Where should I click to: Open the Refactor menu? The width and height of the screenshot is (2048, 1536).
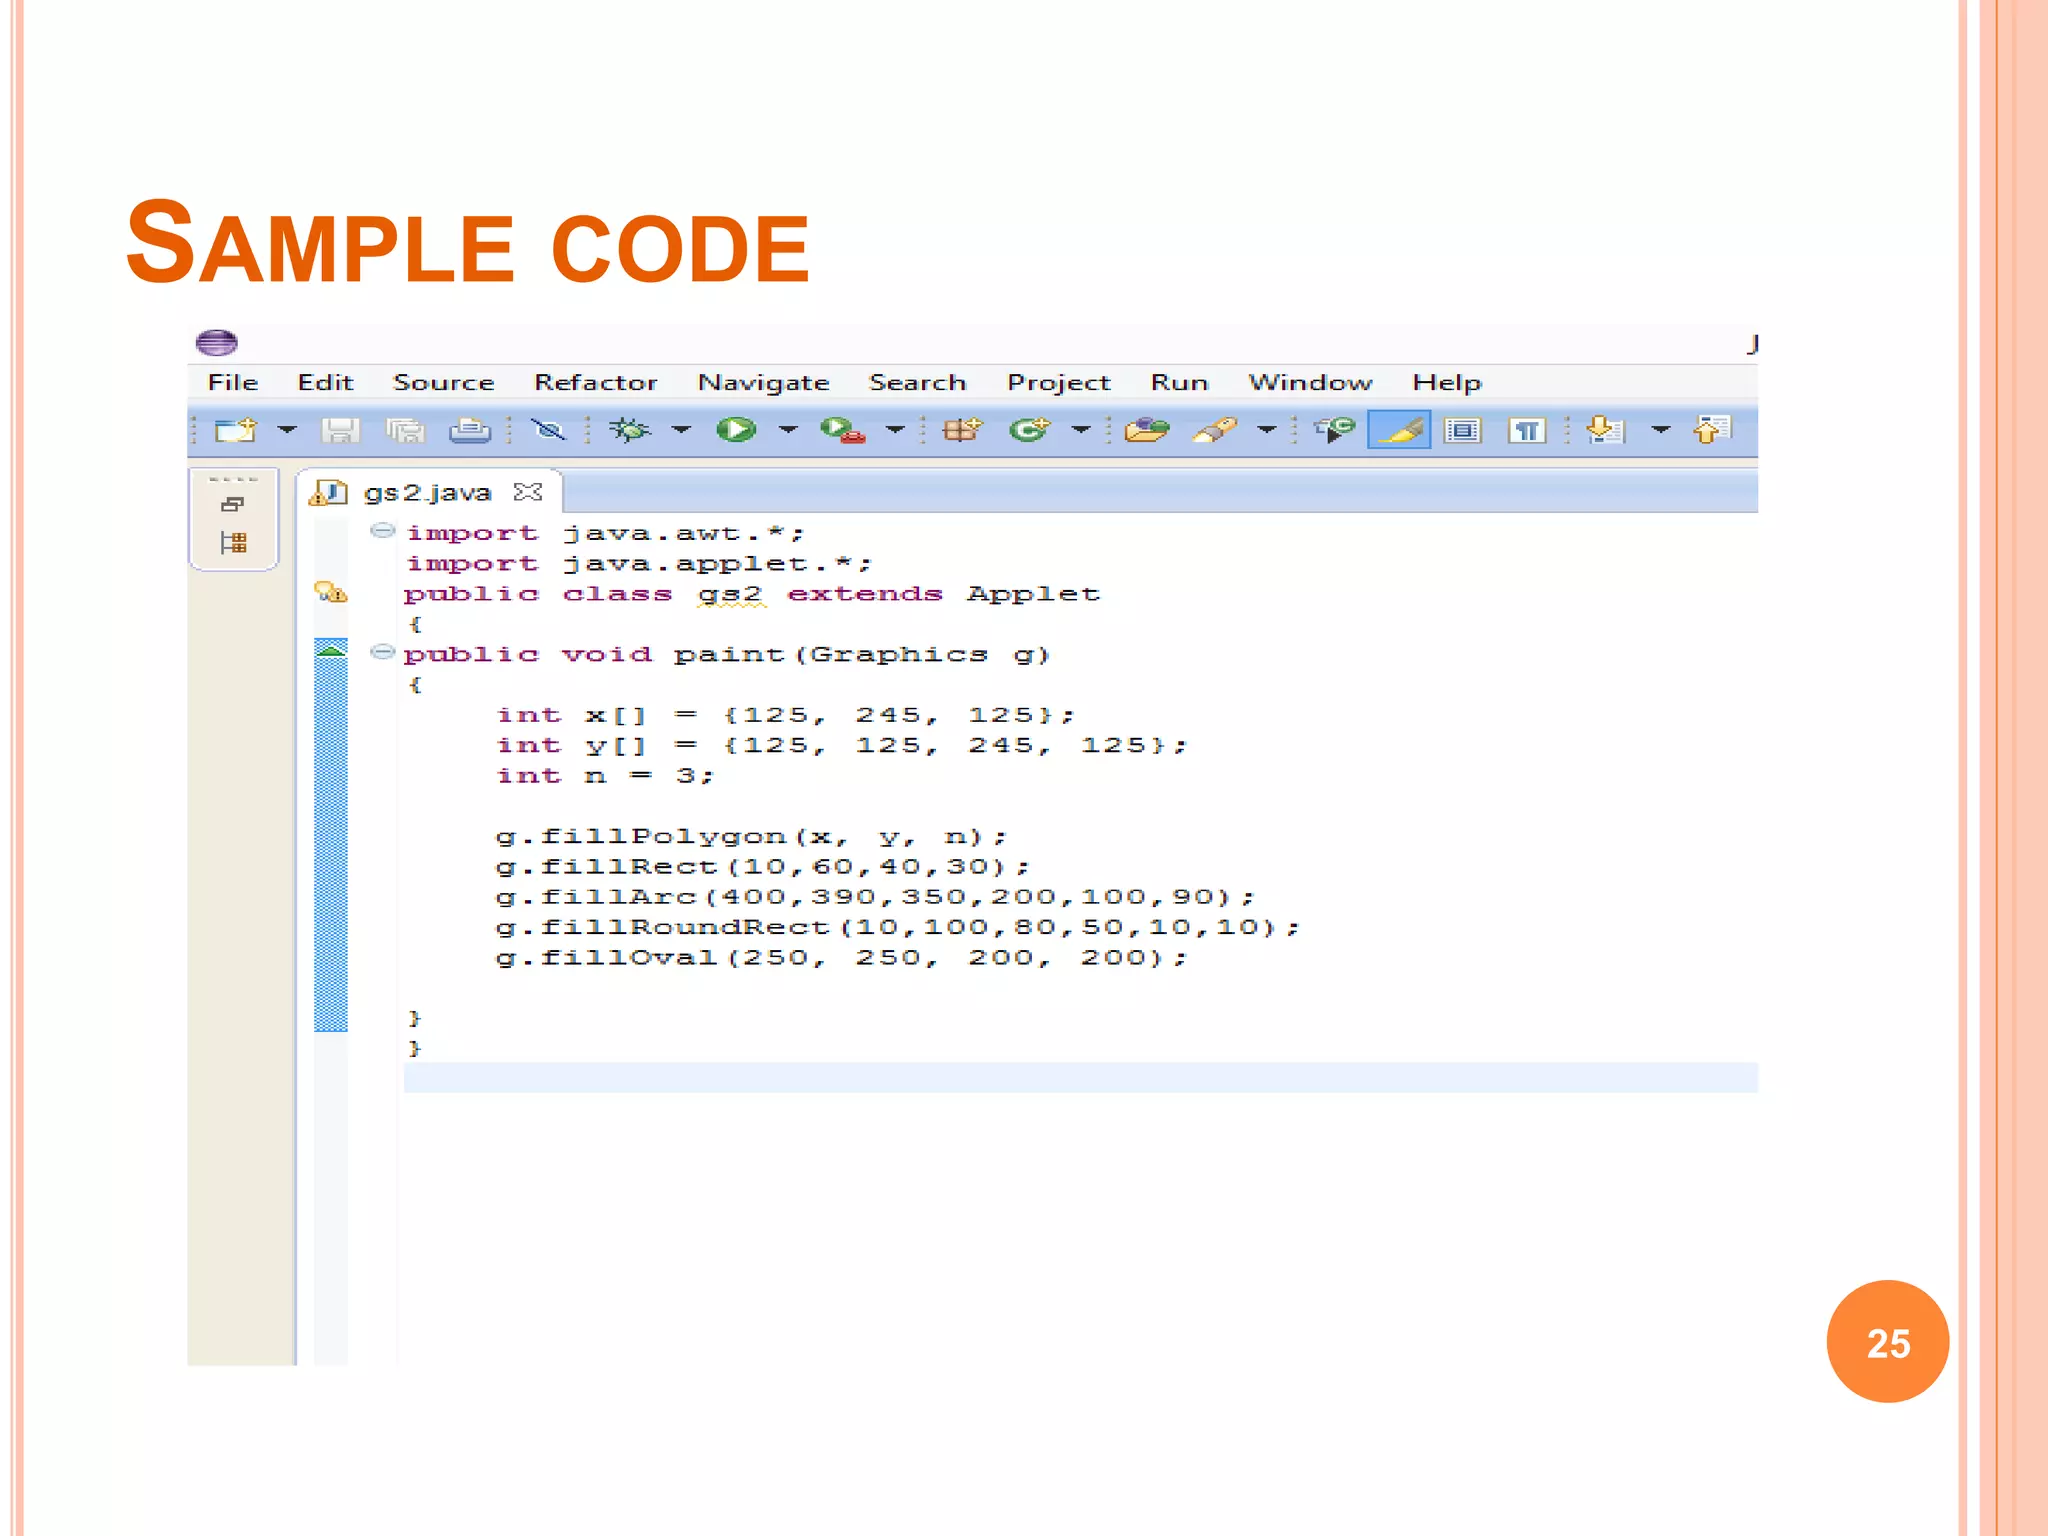click(595, 383)
